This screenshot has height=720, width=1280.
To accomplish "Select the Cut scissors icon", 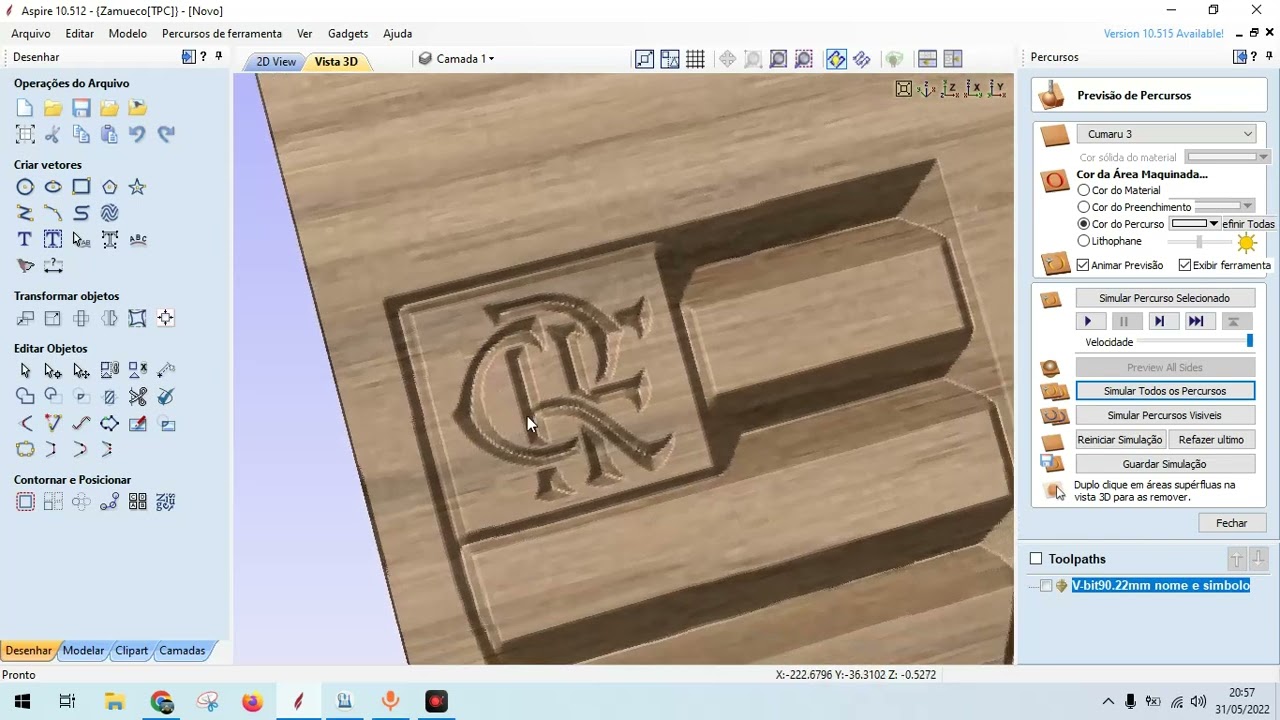I will click(53, 134).
